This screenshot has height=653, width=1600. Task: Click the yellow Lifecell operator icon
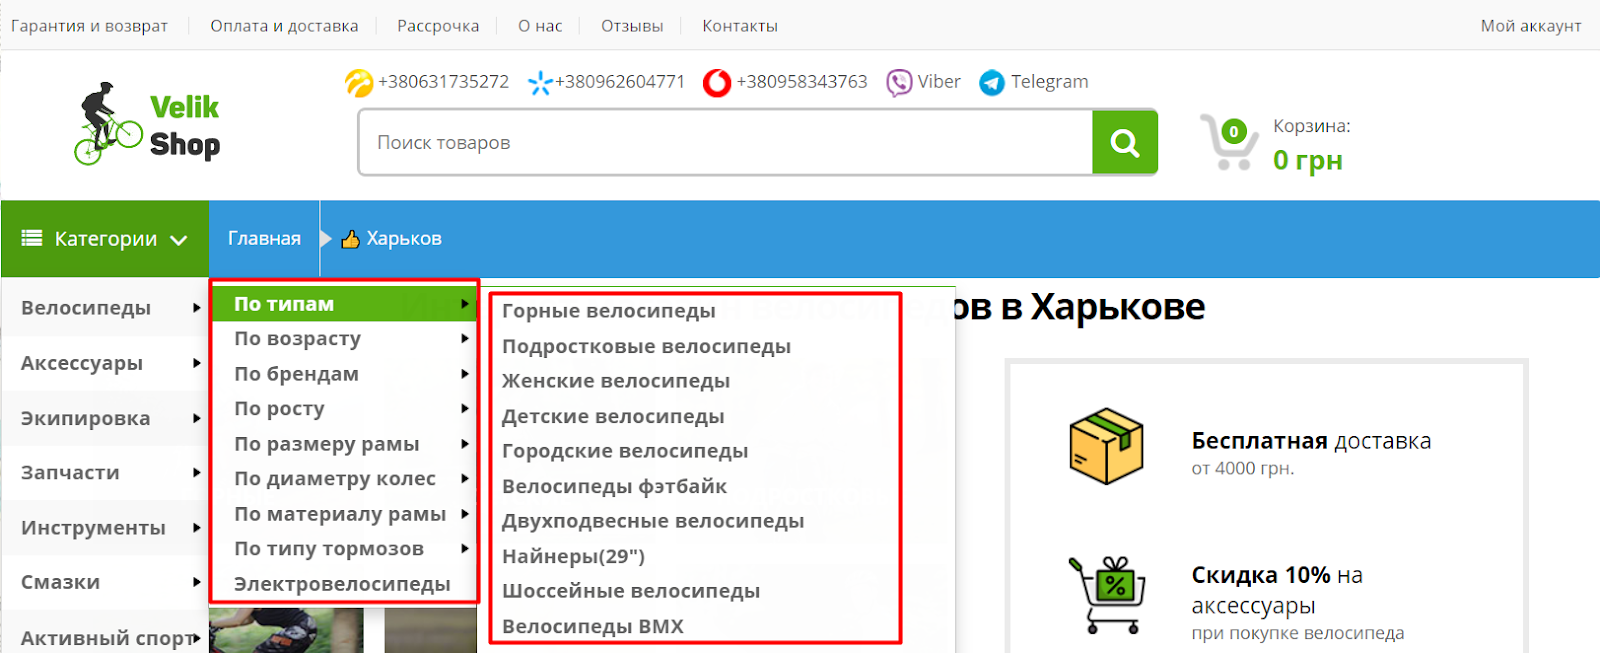coord(358,82)
